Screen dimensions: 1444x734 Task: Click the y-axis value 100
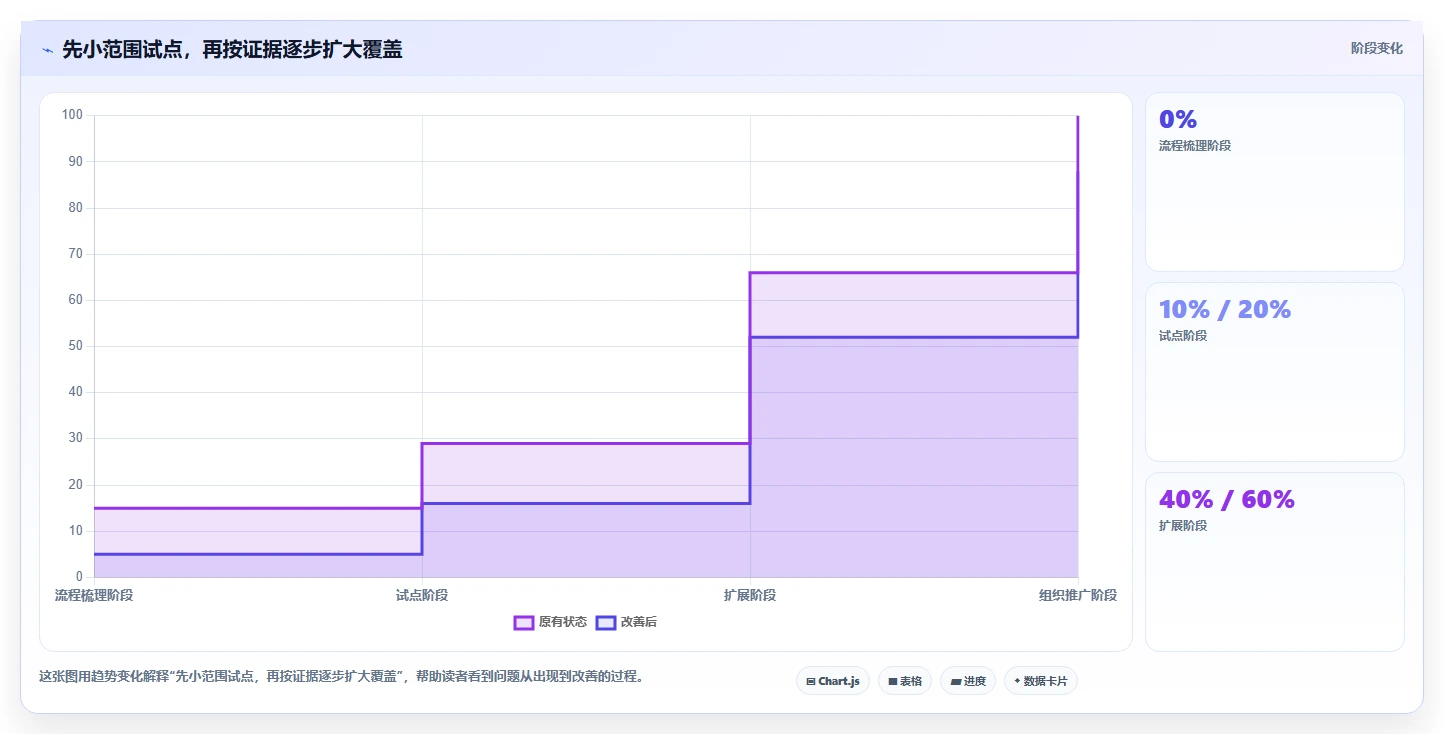[x=72, y=115]
